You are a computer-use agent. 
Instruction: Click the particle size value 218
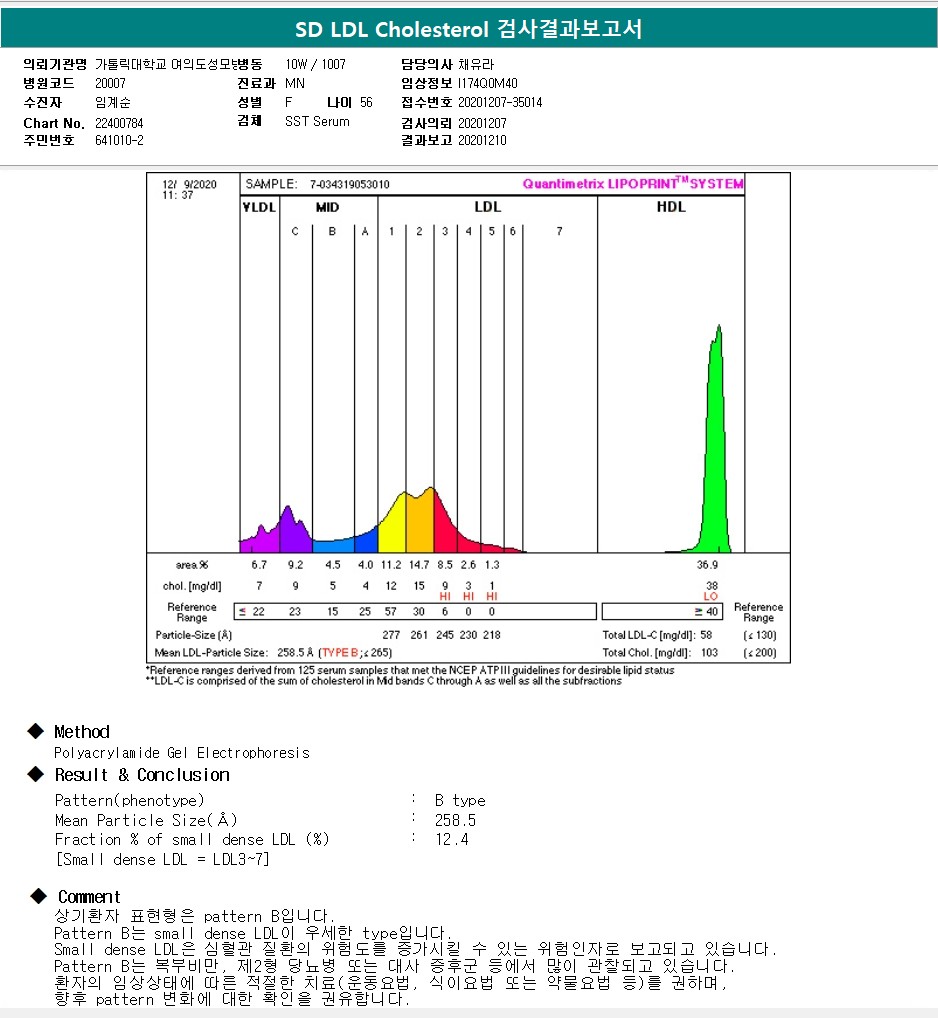[491, 635]
